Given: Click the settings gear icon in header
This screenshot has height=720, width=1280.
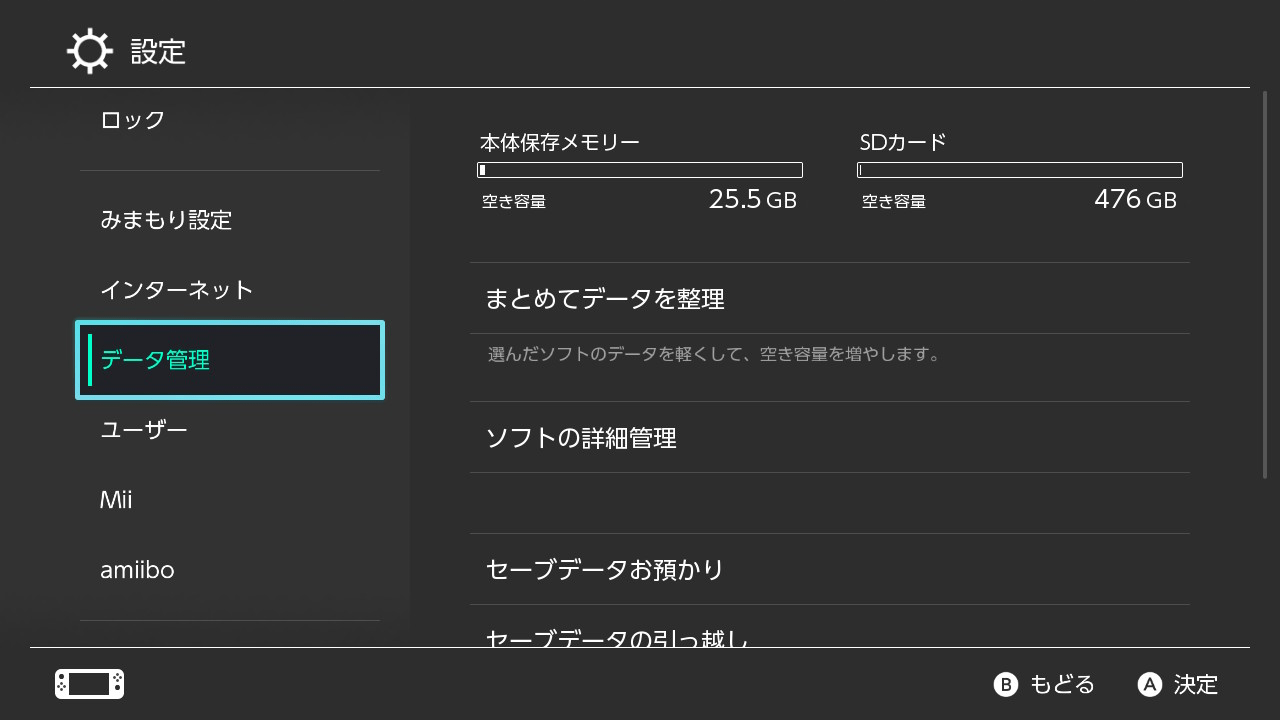Looking at the screenshot, I should [x=90, y=51].
